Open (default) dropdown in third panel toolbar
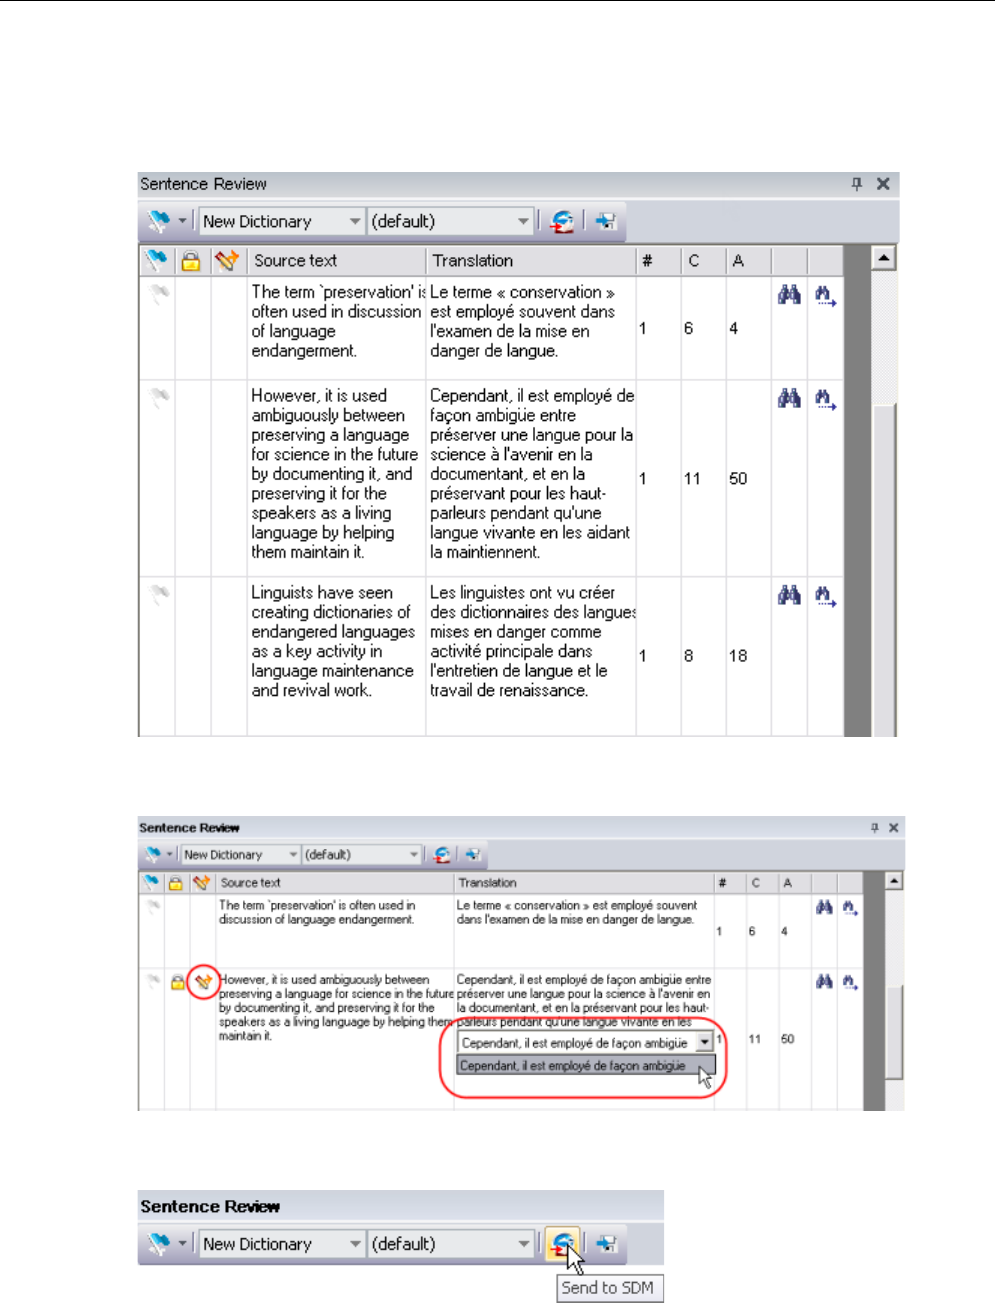The image size is (995, 1303). tap(523, 1245)
